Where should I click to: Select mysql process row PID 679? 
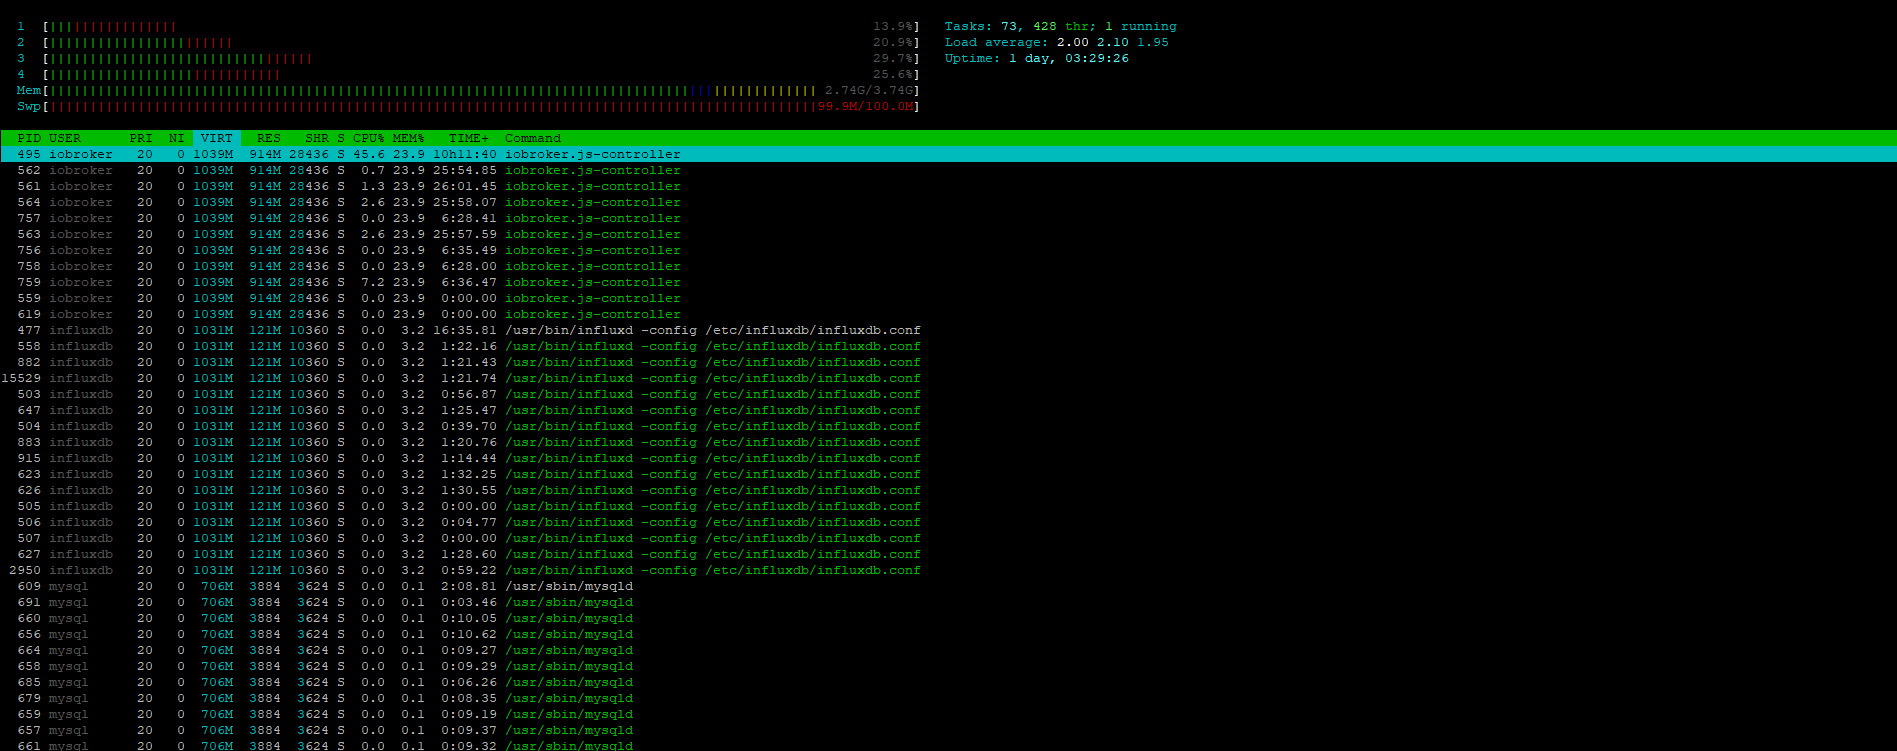point(948,698)
